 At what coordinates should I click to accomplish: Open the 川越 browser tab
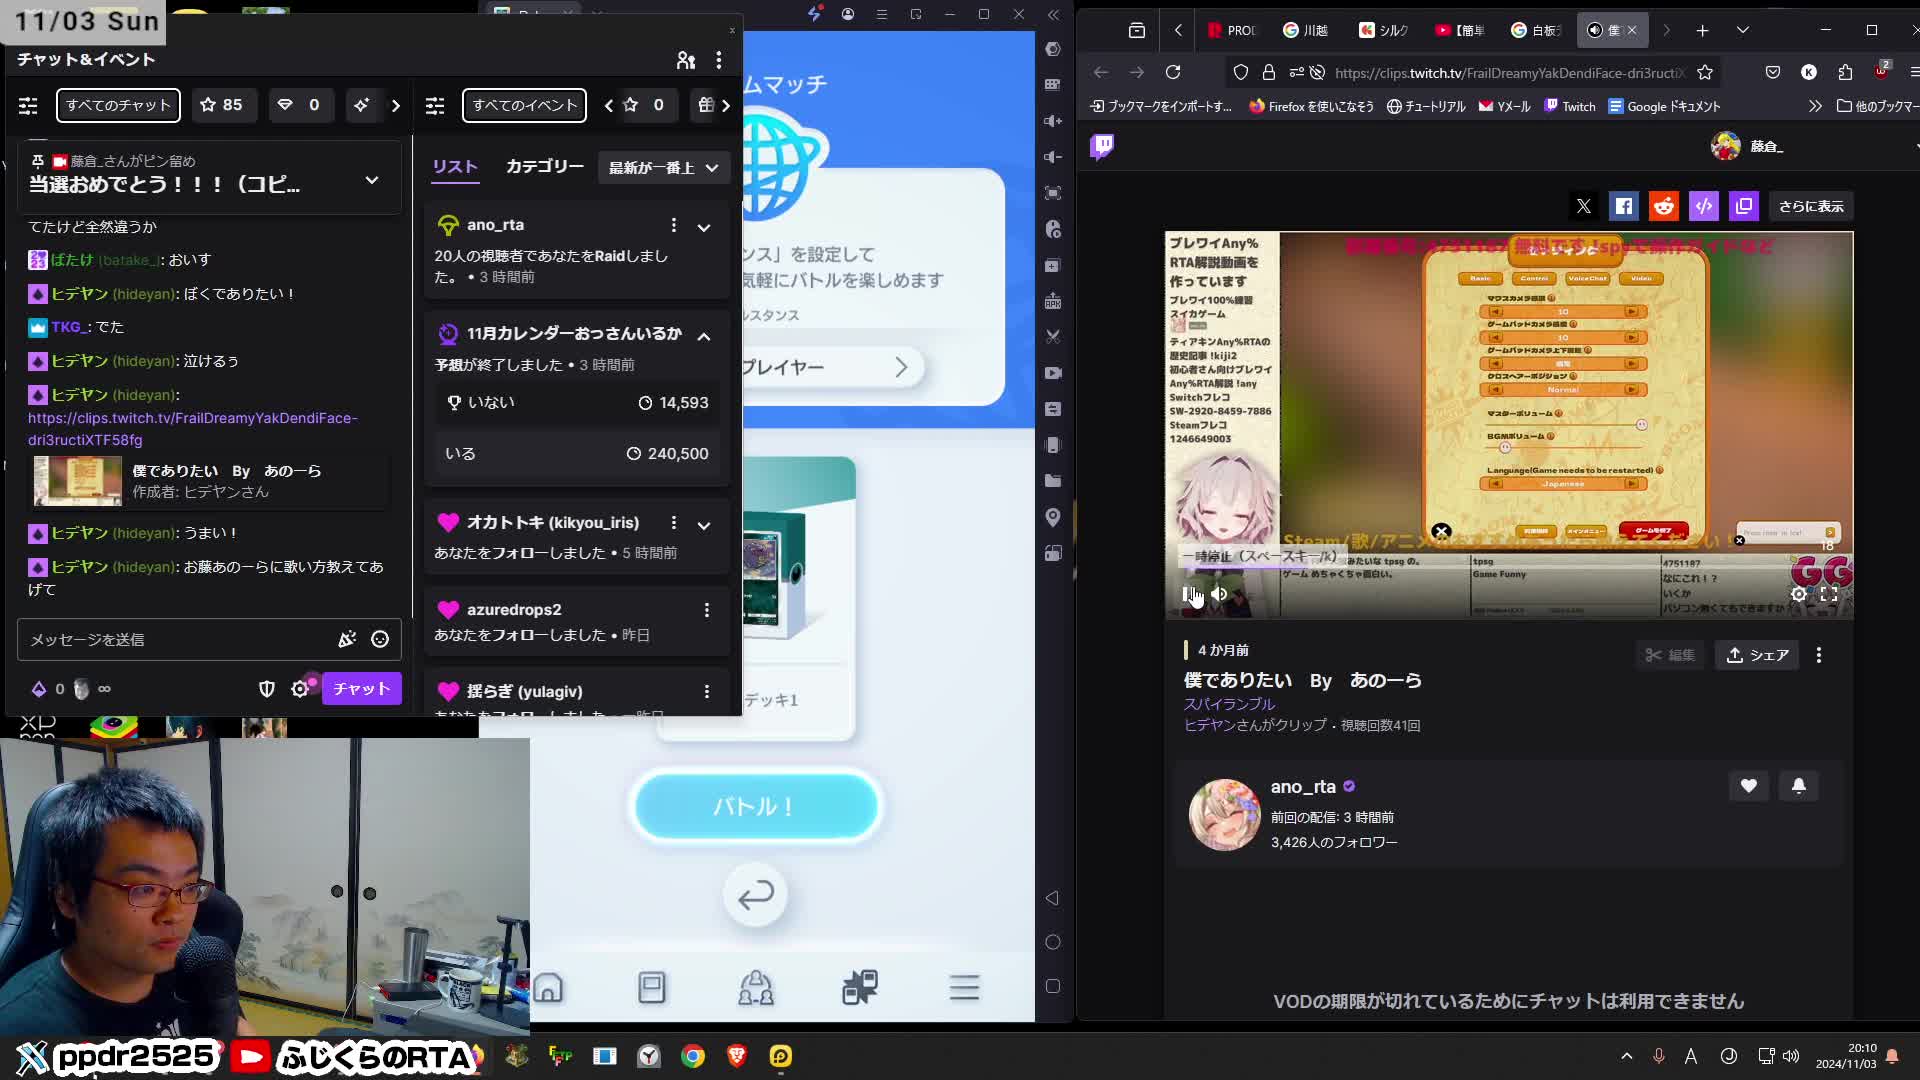[x=1306, y=30]
